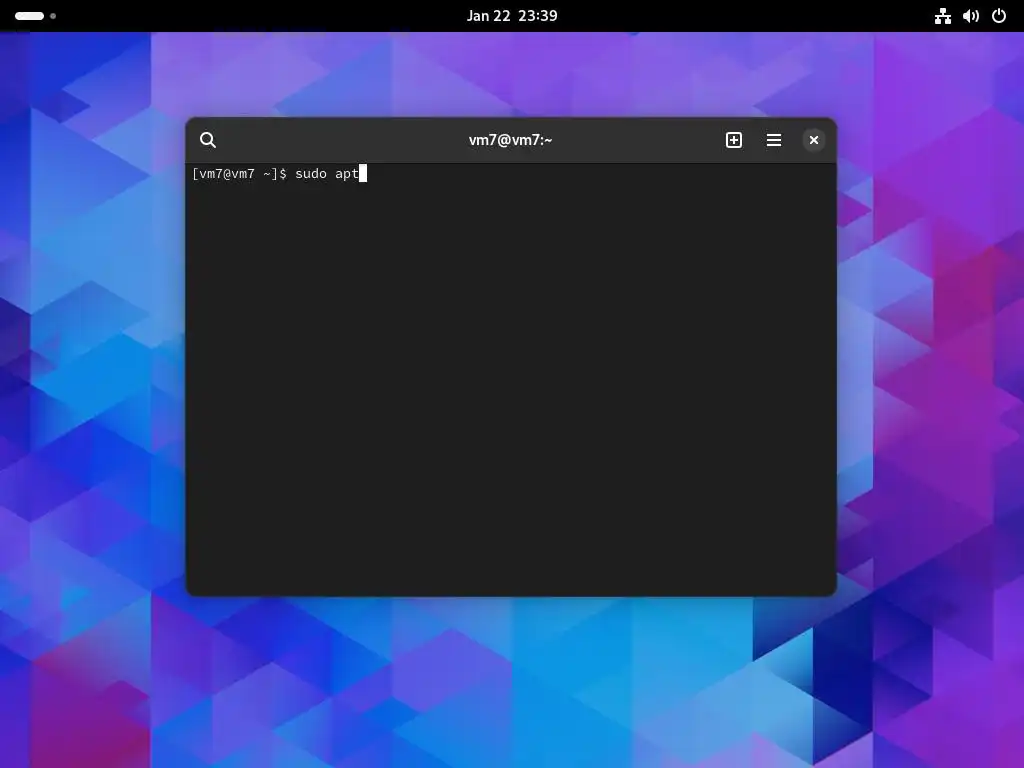Open the terminal hamburger menu
The width and height of the screenshot is (1024, 768).
(774, 140)
